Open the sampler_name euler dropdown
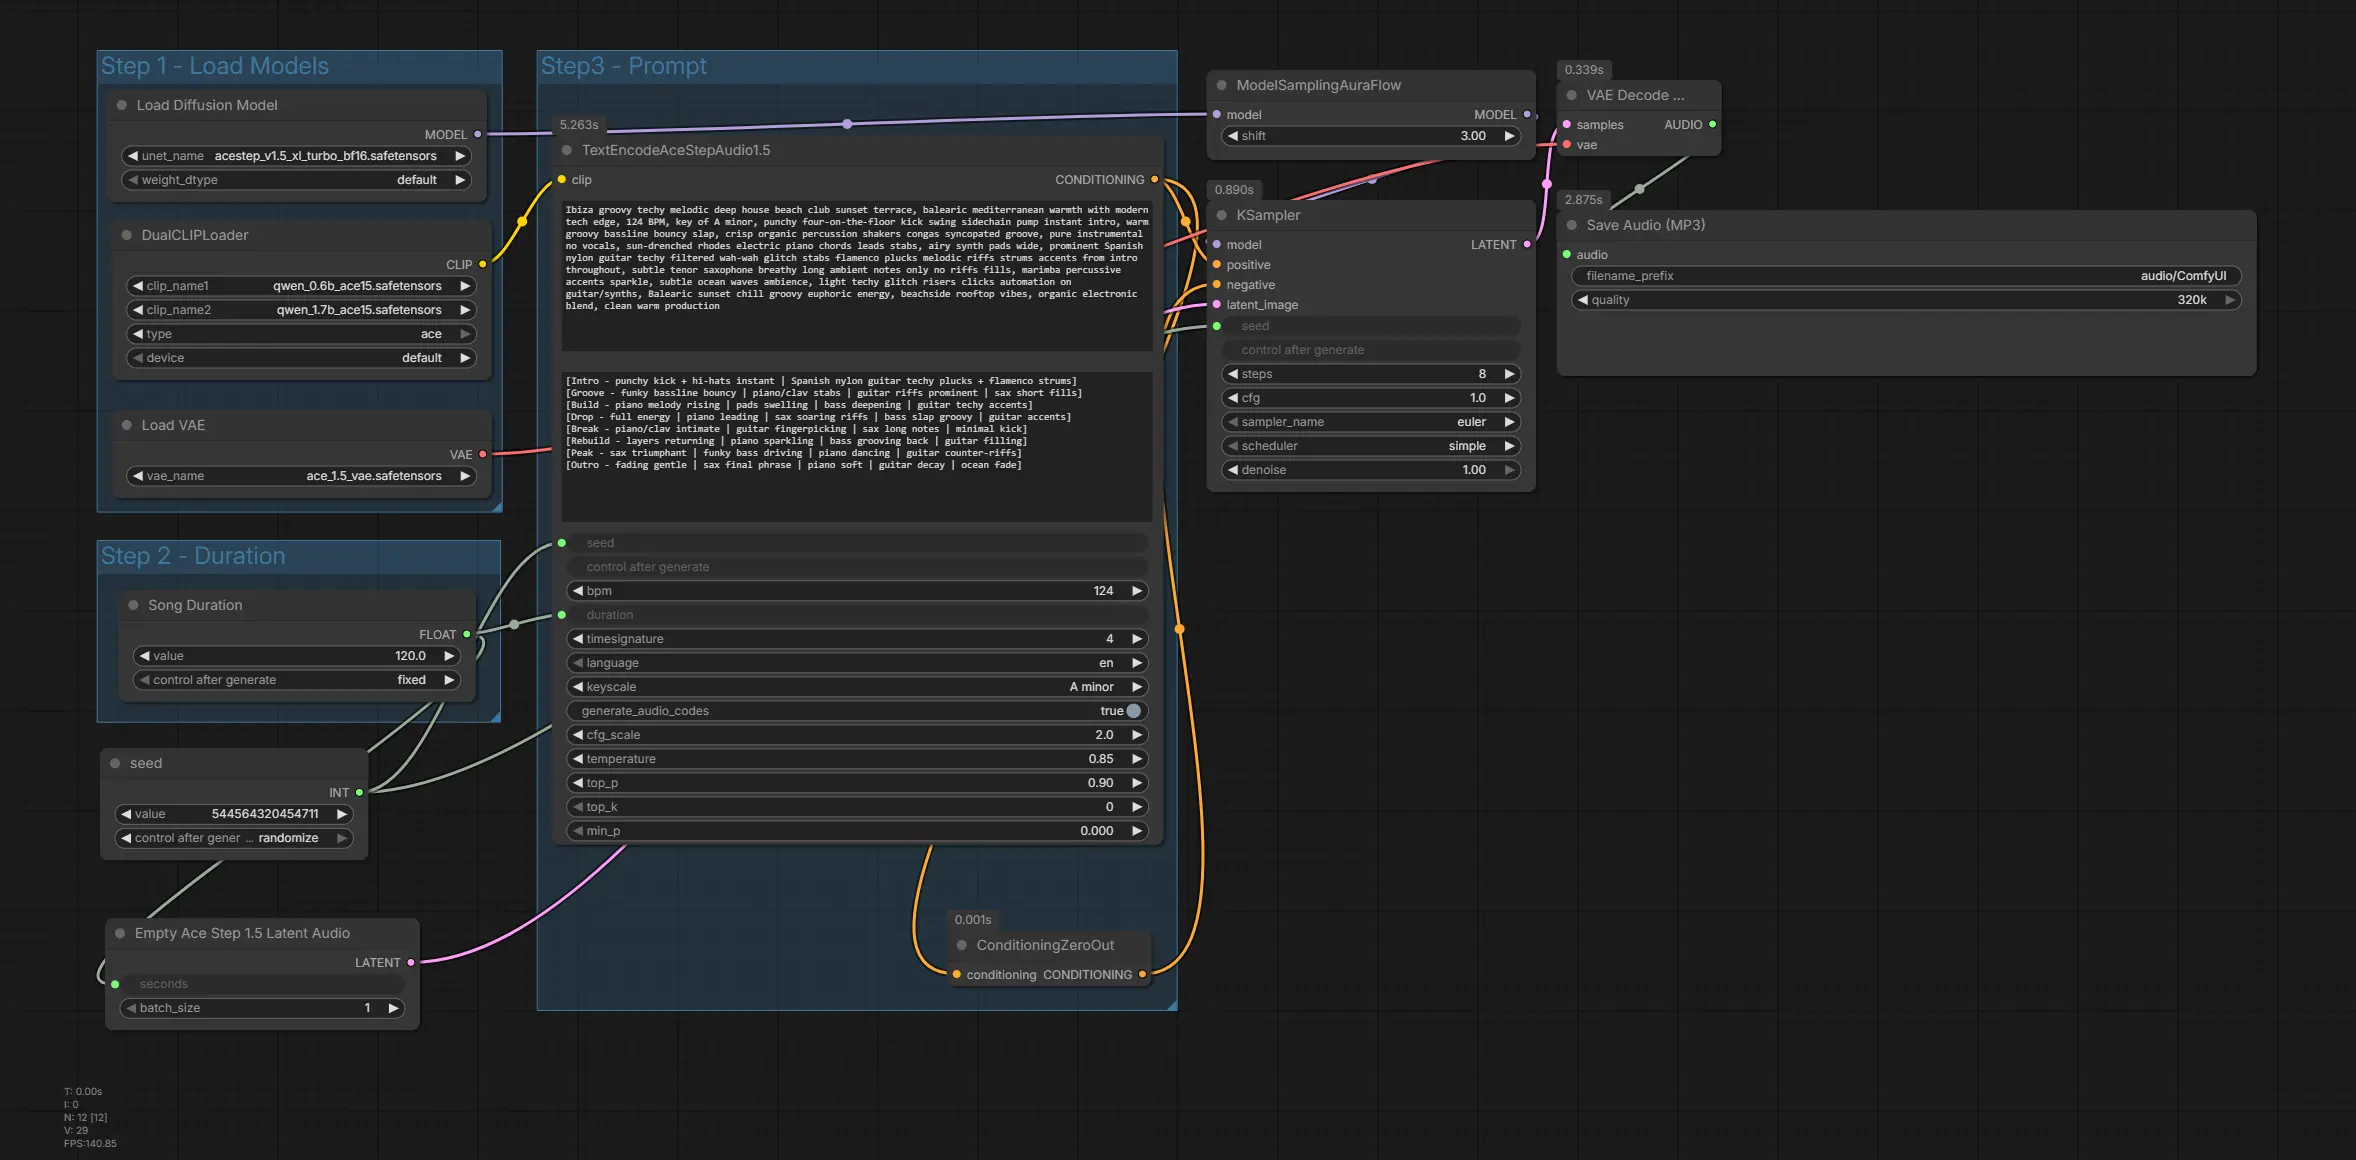The width and height of the screenshot is (2356, 1160). (x=1370, y=422)
